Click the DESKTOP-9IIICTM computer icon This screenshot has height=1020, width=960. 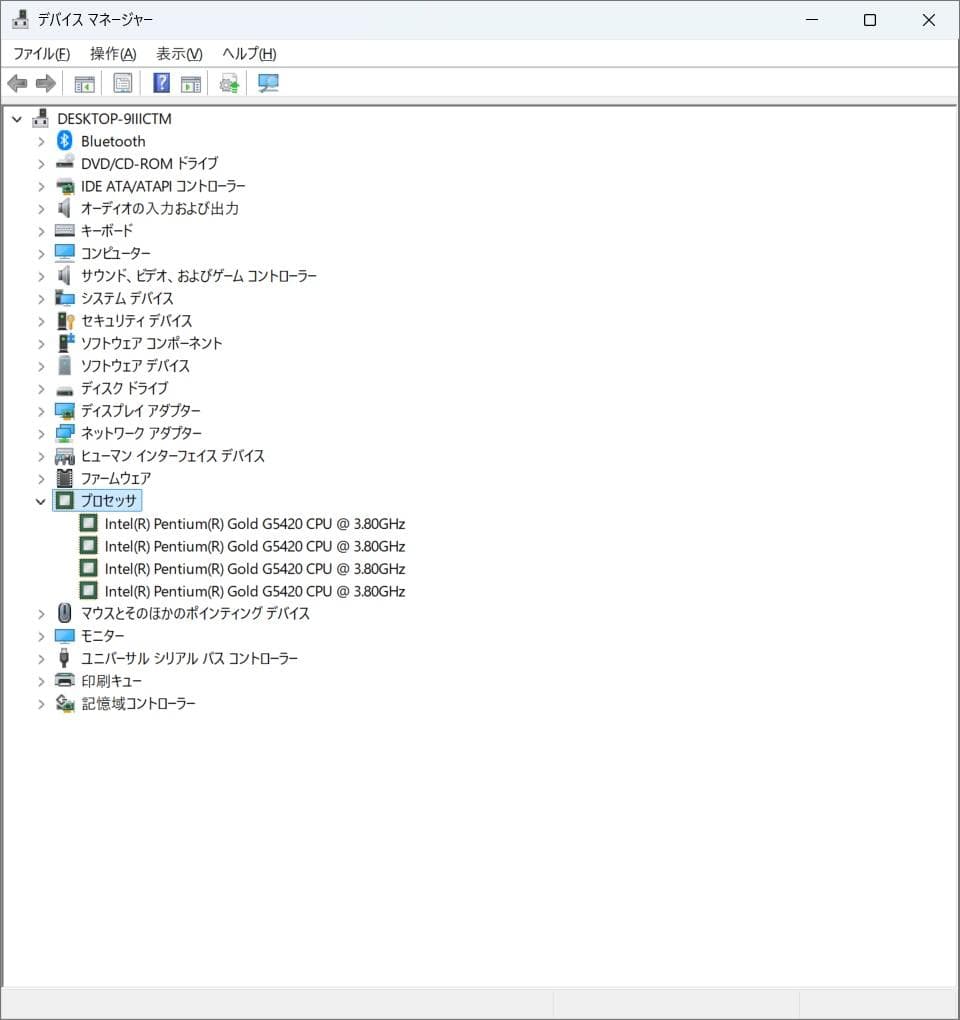click(x=40, y=118)
